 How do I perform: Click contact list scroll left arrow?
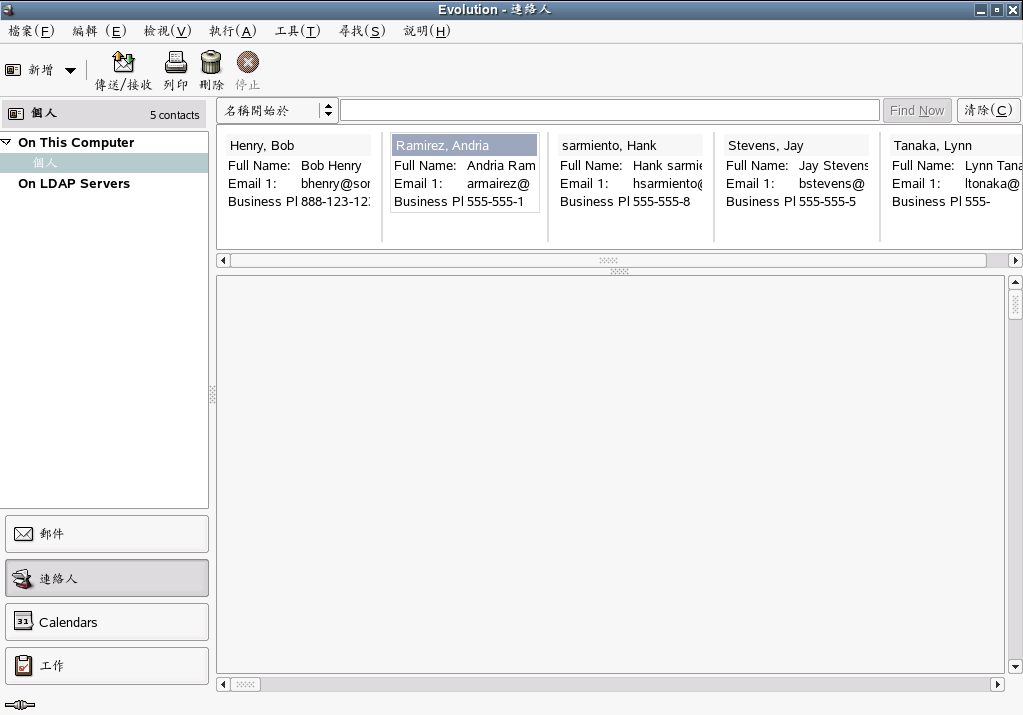[223, 261]
